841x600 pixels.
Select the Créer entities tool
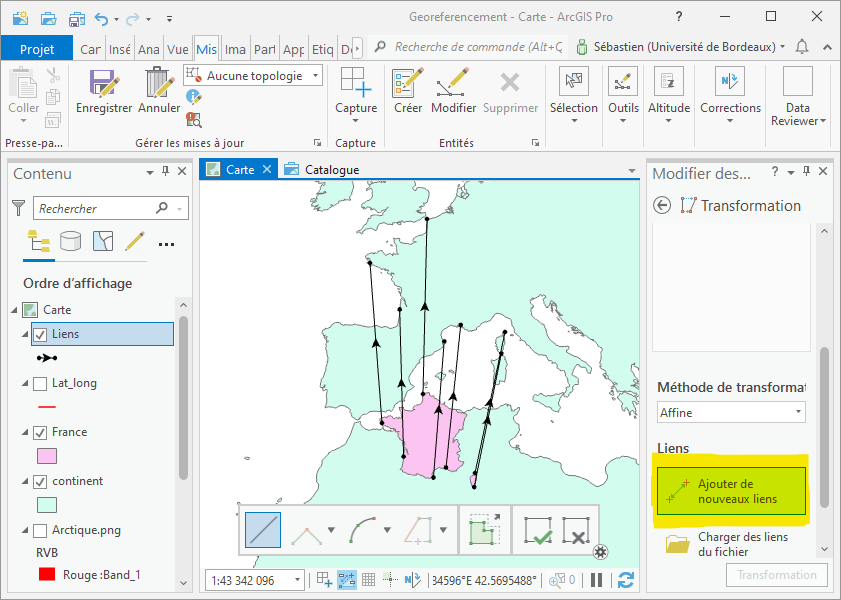tap(408, 83)
